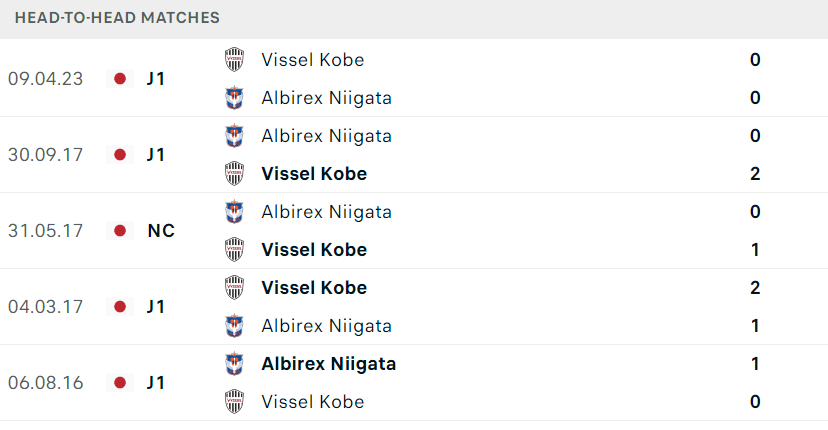Click Vissel Kobe crest in 04.03.17 match
Image resolution: width=828 pixels, height=430 pixels.
click(234, 288)
